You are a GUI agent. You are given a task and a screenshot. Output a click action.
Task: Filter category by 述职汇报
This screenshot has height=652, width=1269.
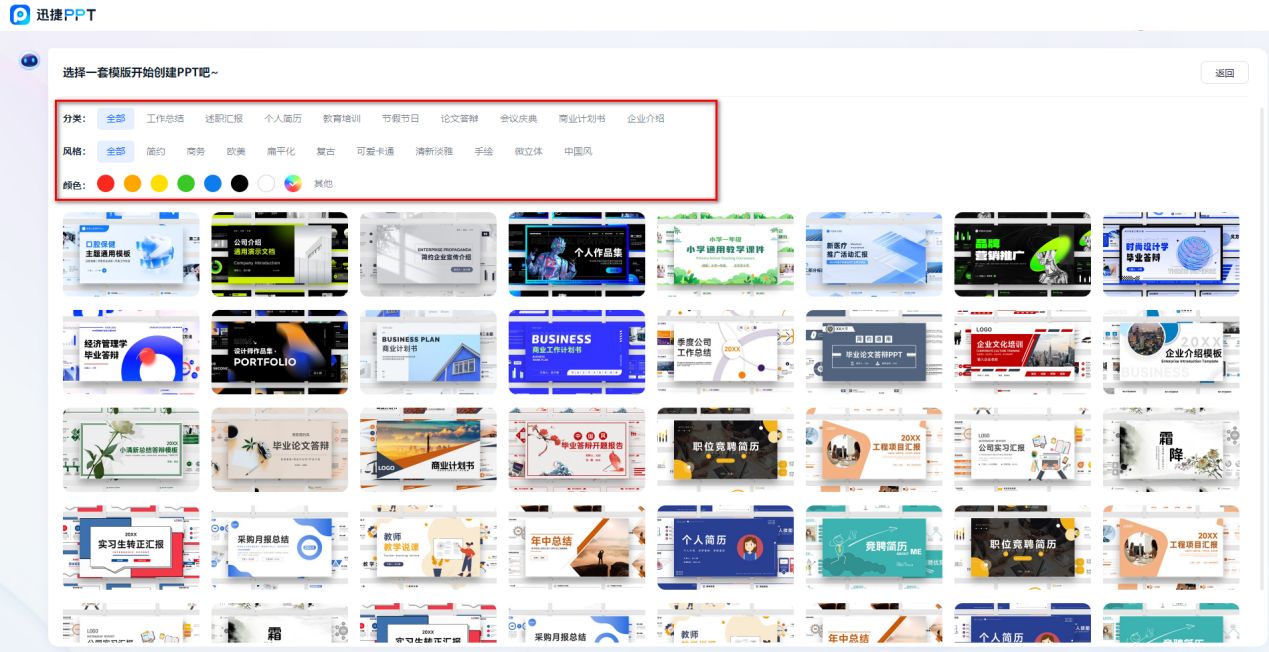[224, 118]
